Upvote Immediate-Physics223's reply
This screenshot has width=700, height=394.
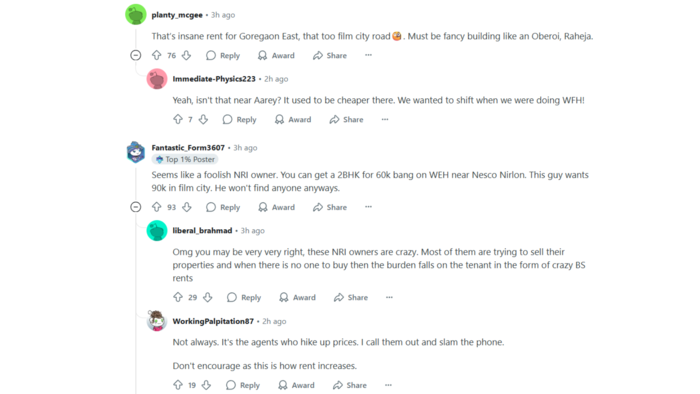click(178, 119)
